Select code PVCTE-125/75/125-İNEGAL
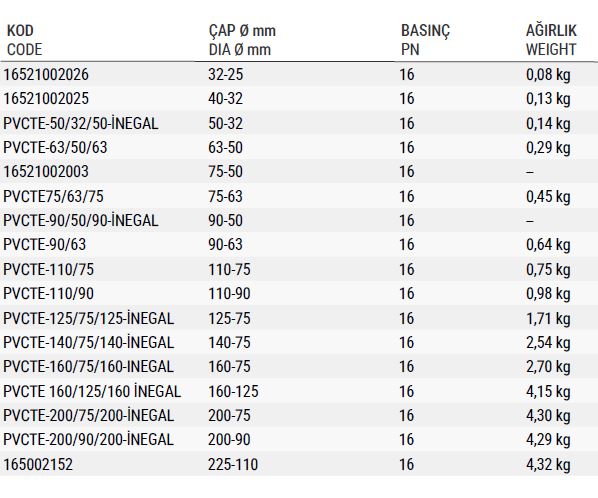598x498 pixels. point(88,318)
